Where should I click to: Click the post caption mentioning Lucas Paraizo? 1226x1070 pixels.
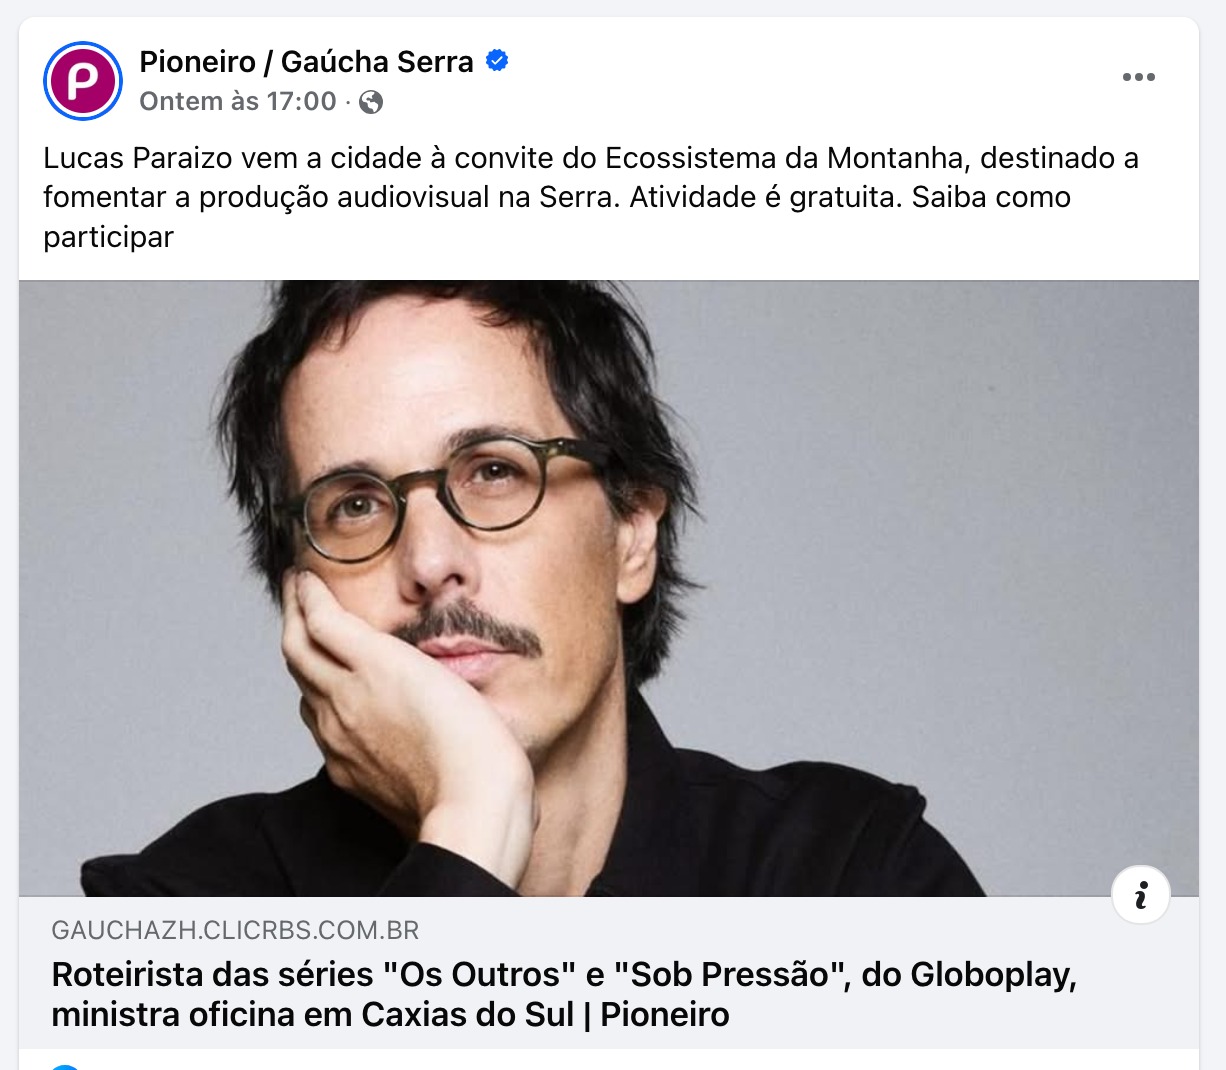pos(591,197)
